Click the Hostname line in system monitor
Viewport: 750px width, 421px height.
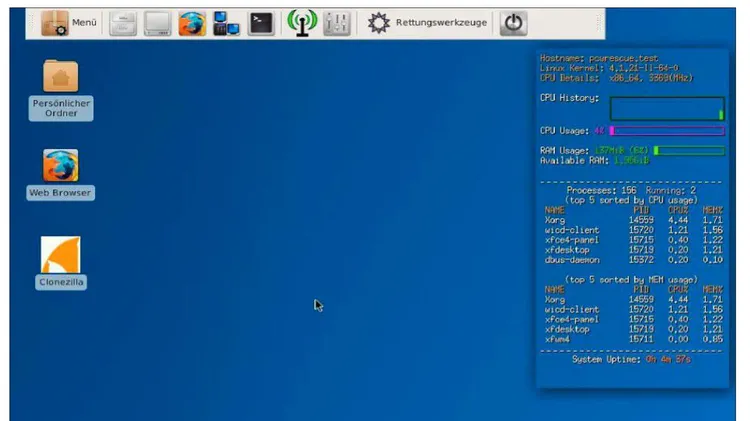tap(599, 58)
